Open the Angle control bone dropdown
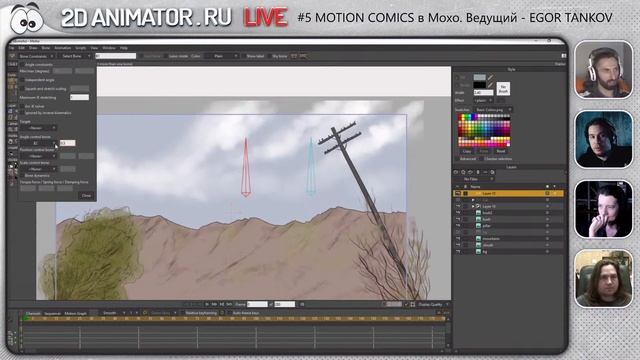The width and height of the screenshot is (640, 360). pyautogui.click(x=38, y=143)
